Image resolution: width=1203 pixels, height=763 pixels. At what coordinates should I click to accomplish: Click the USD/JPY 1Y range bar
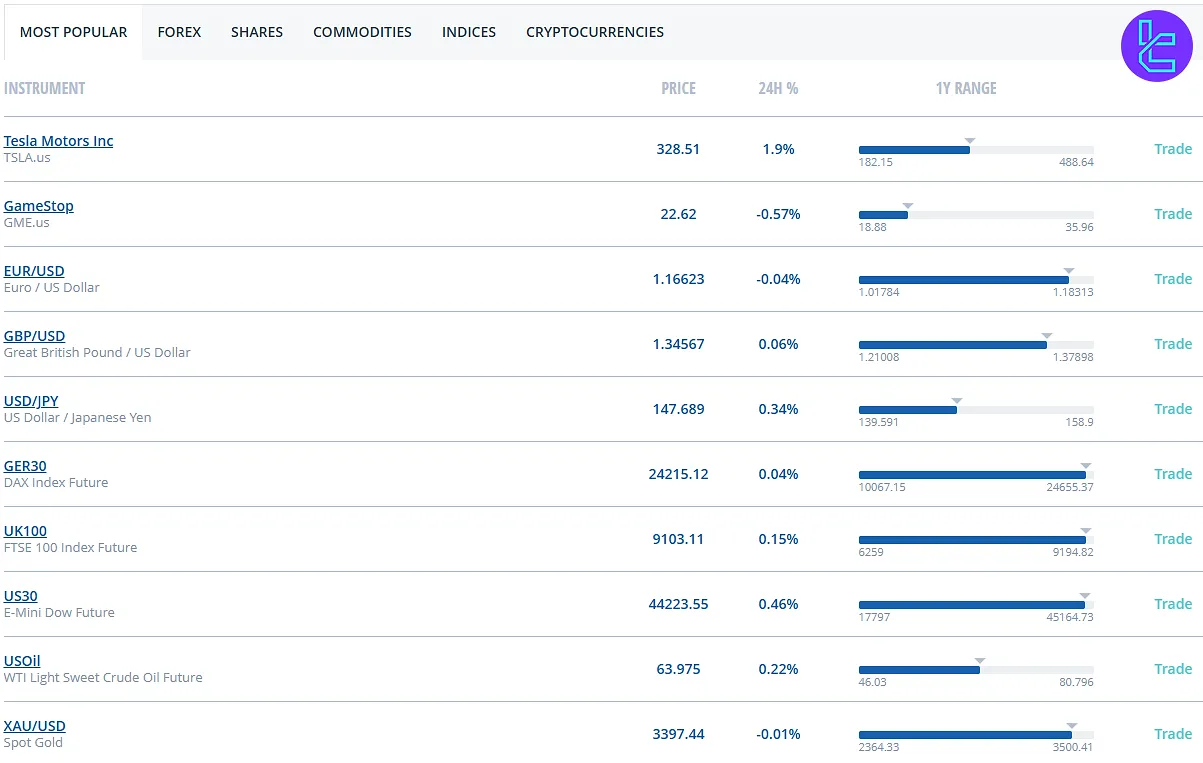tap(976, 410)
